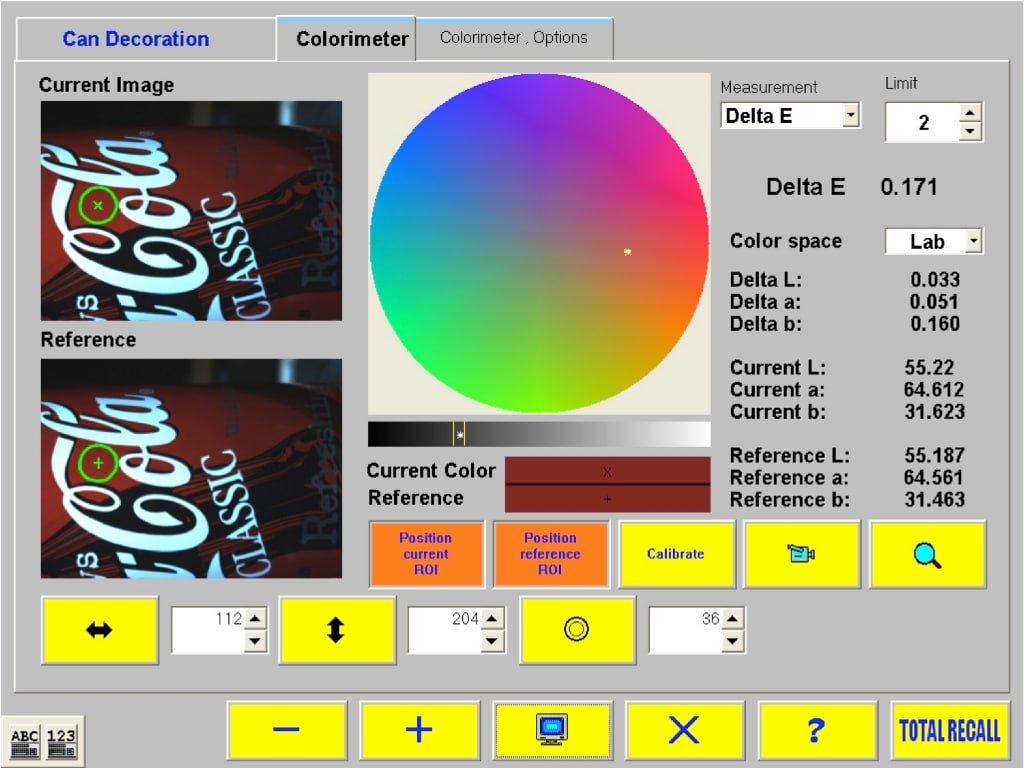Select the Can Decoration tab
The image size is (1024, 768).
[136, 39]
